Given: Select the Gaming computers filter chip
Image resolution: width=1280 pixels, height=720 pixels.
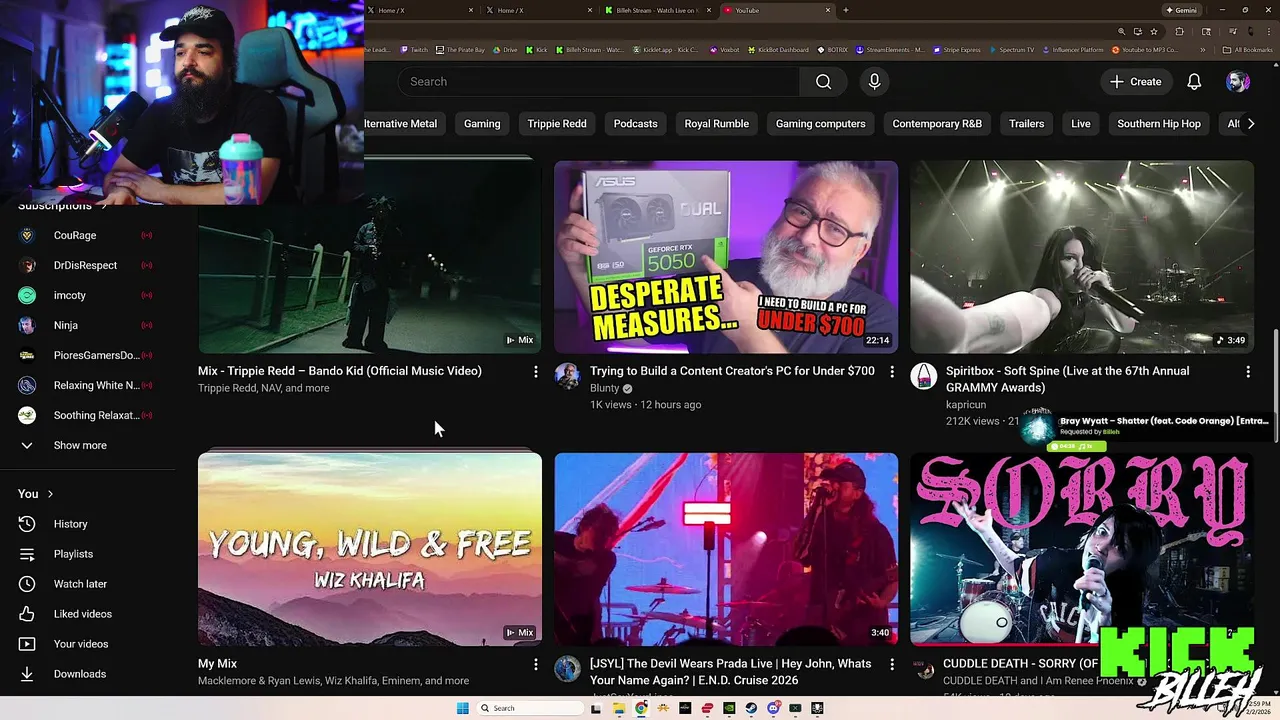Looking at the screenshot, I should 820,124.
